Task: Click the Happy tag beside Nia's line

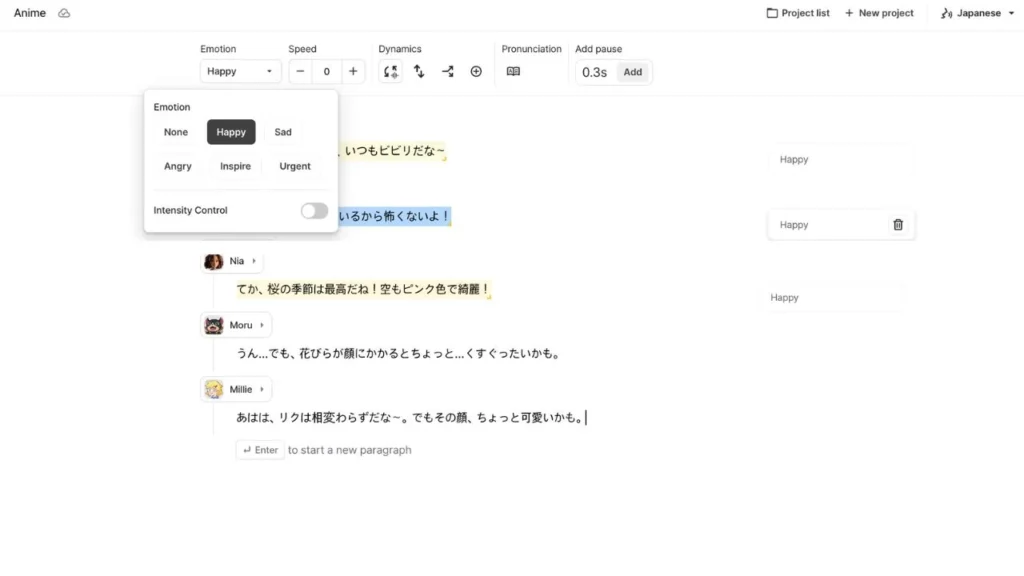Action: 836,297
